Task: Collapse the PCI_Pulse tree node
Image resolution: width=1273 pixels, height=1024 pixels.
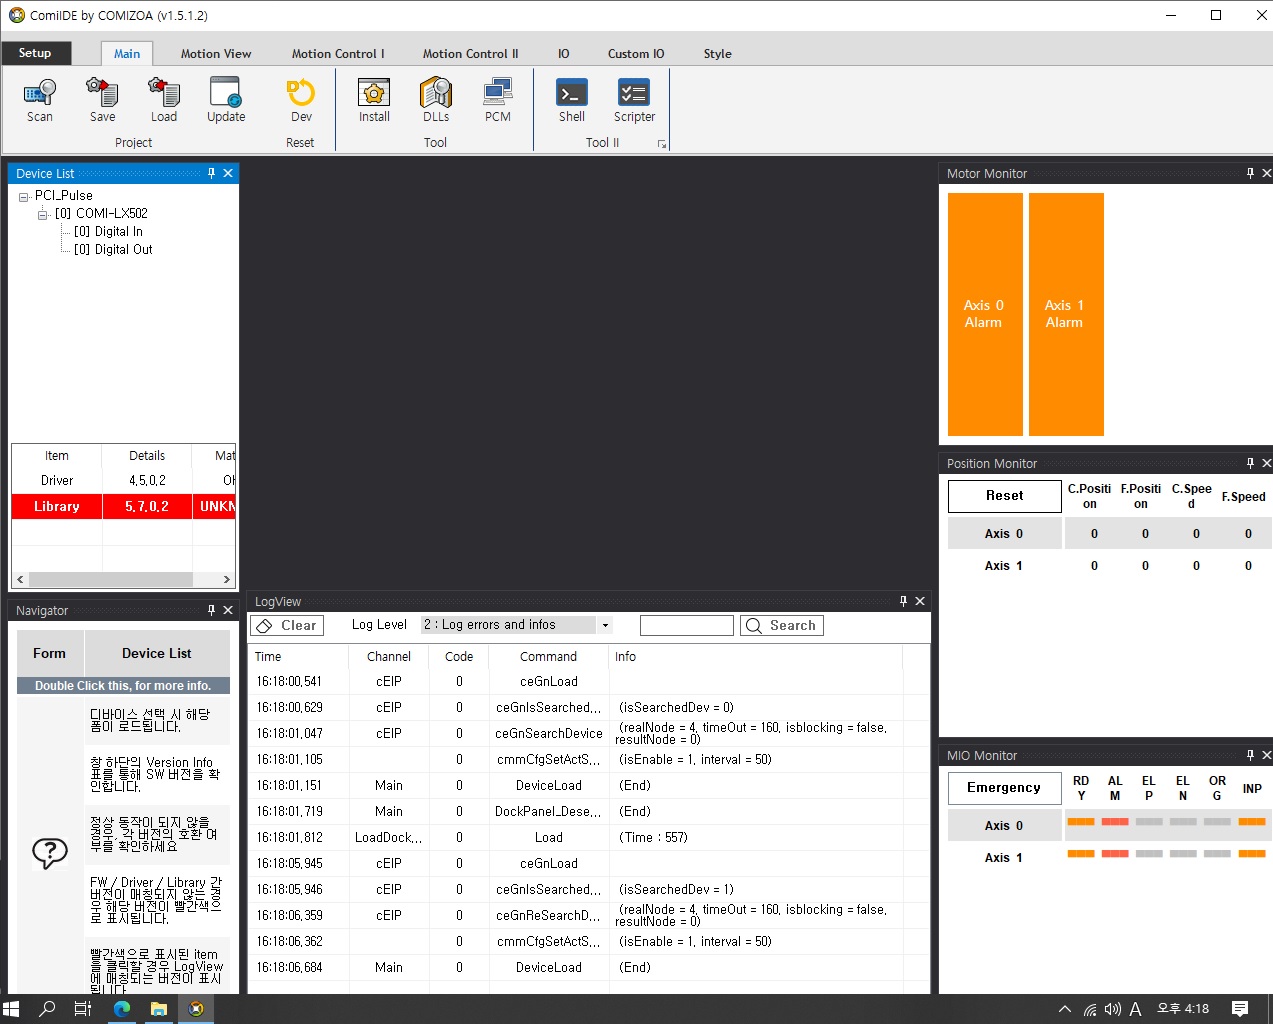Action: click(24, 197)
